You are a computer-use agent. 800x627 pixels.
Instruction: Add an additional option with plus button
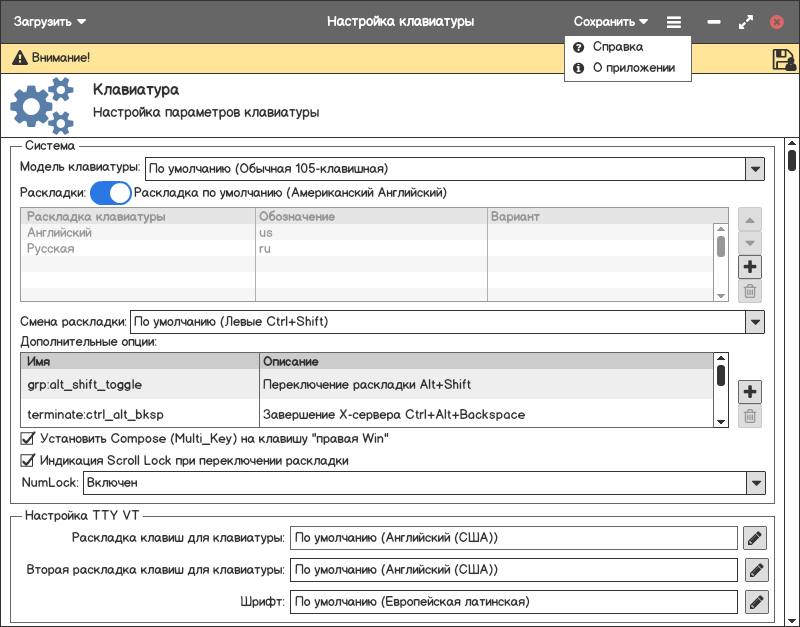click(x=750, y=392)
